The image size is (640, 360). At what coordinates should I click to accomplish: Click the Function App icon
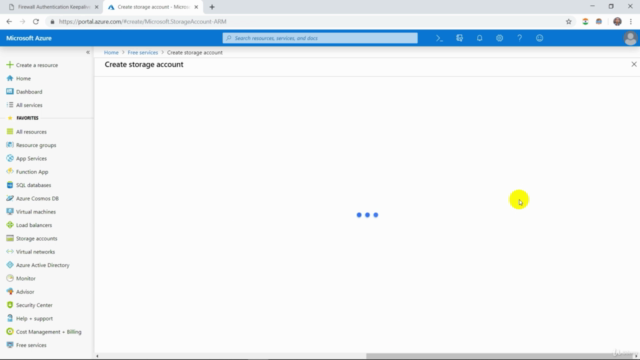point(10,171)
